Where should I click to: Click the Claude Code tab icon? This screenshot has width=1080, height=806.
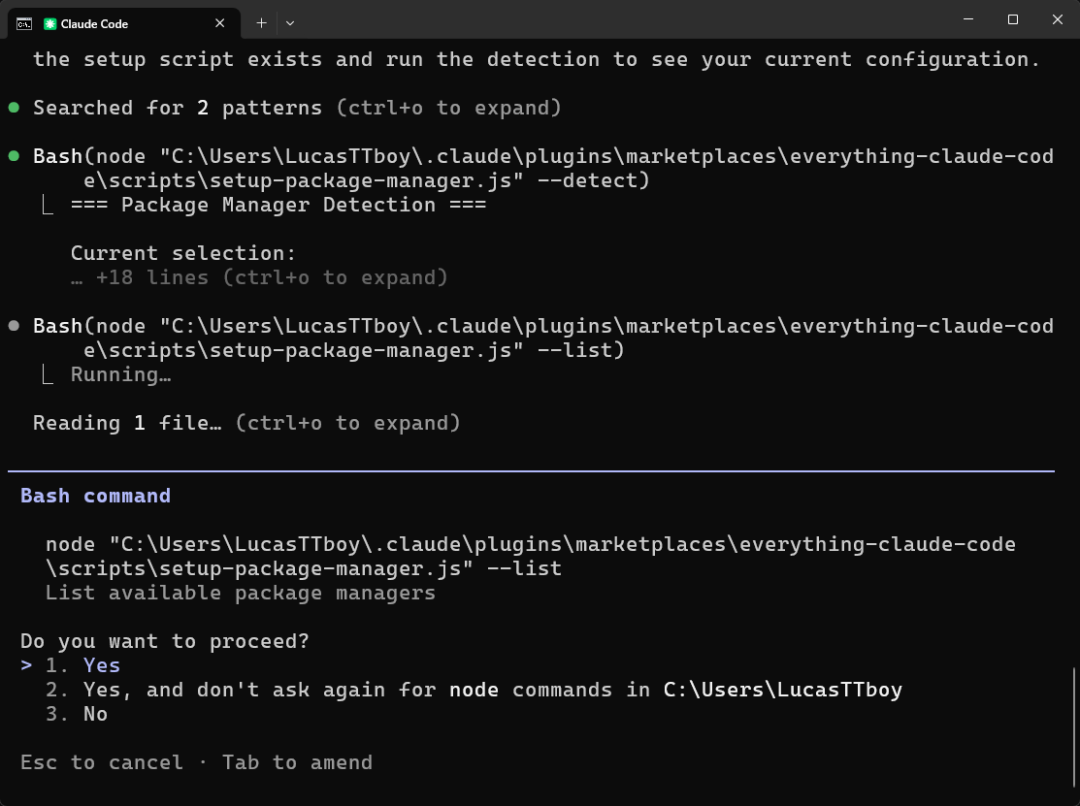click(x=50, y=23)
